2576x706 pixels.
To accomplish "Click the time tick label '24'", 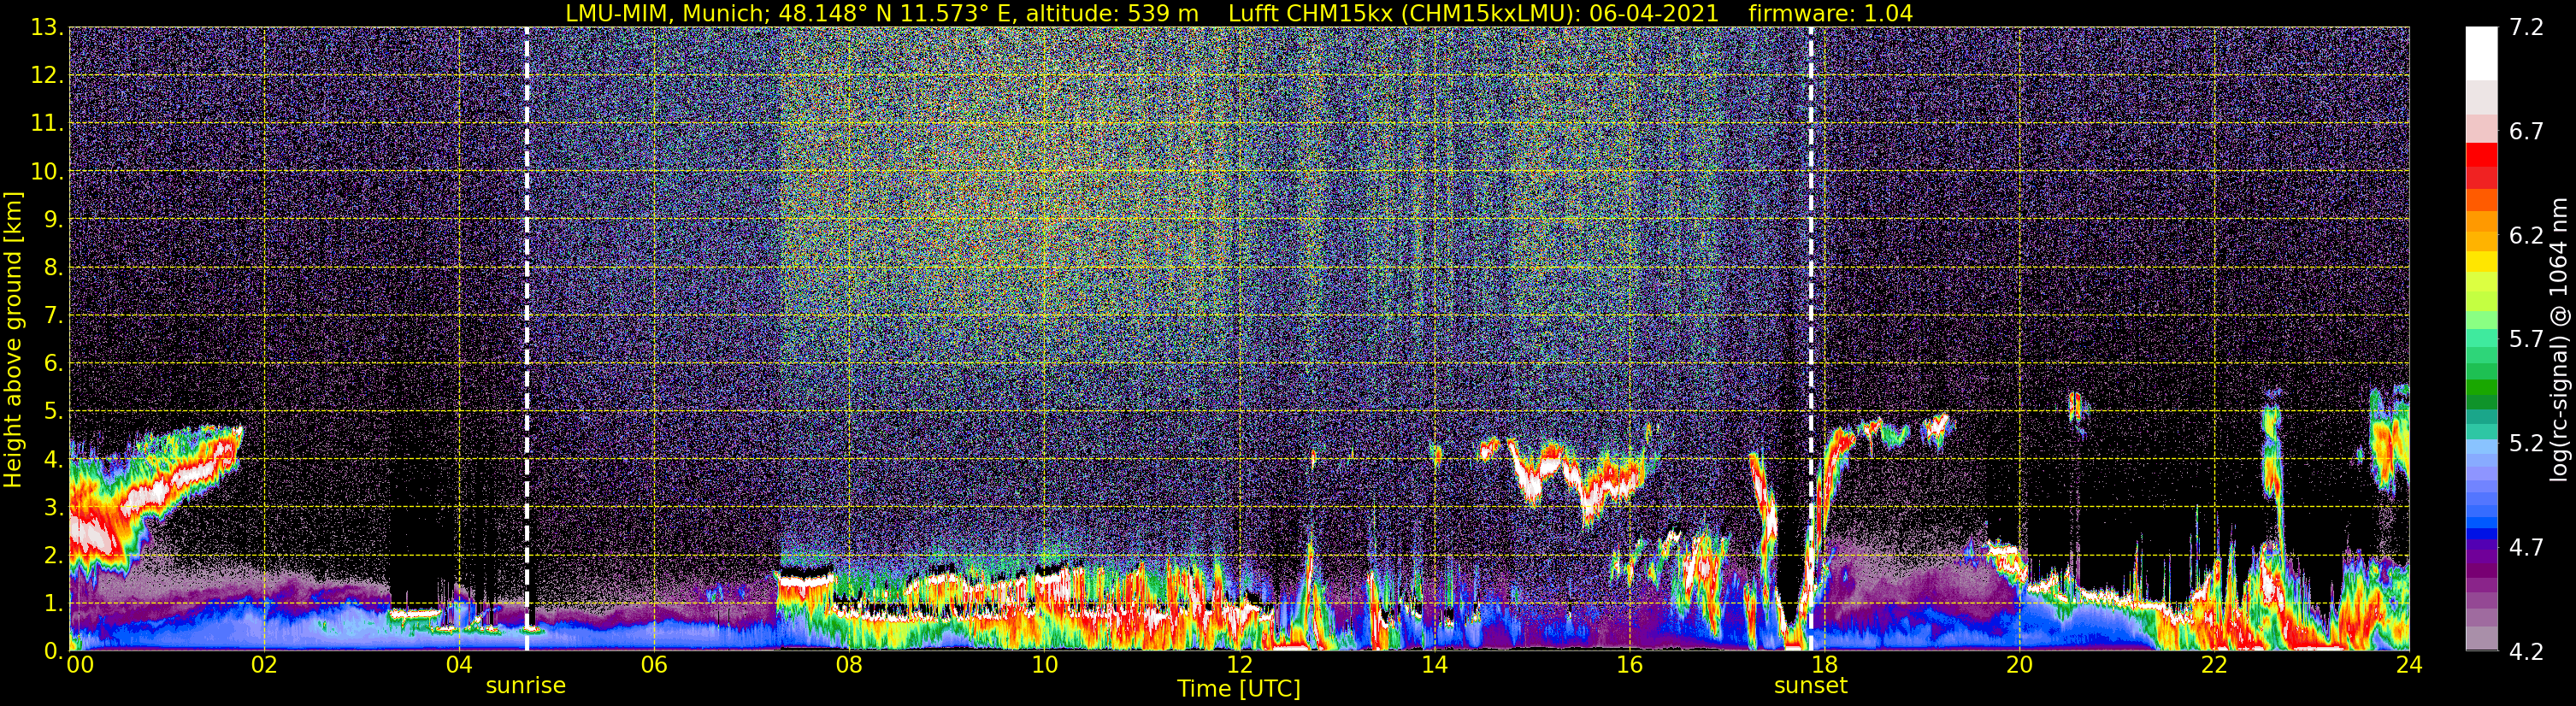I will (2409, 665).
